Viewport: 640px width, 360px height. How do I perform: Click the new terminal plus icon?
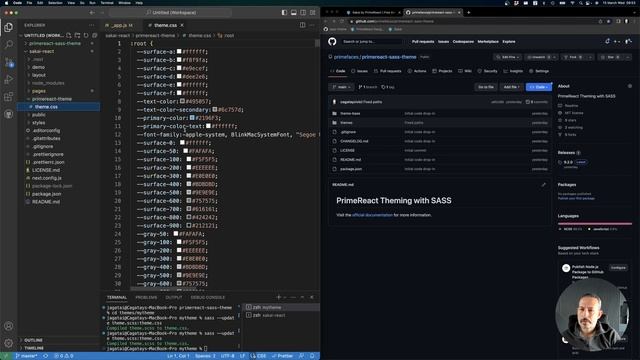click(x=279, y=297)
